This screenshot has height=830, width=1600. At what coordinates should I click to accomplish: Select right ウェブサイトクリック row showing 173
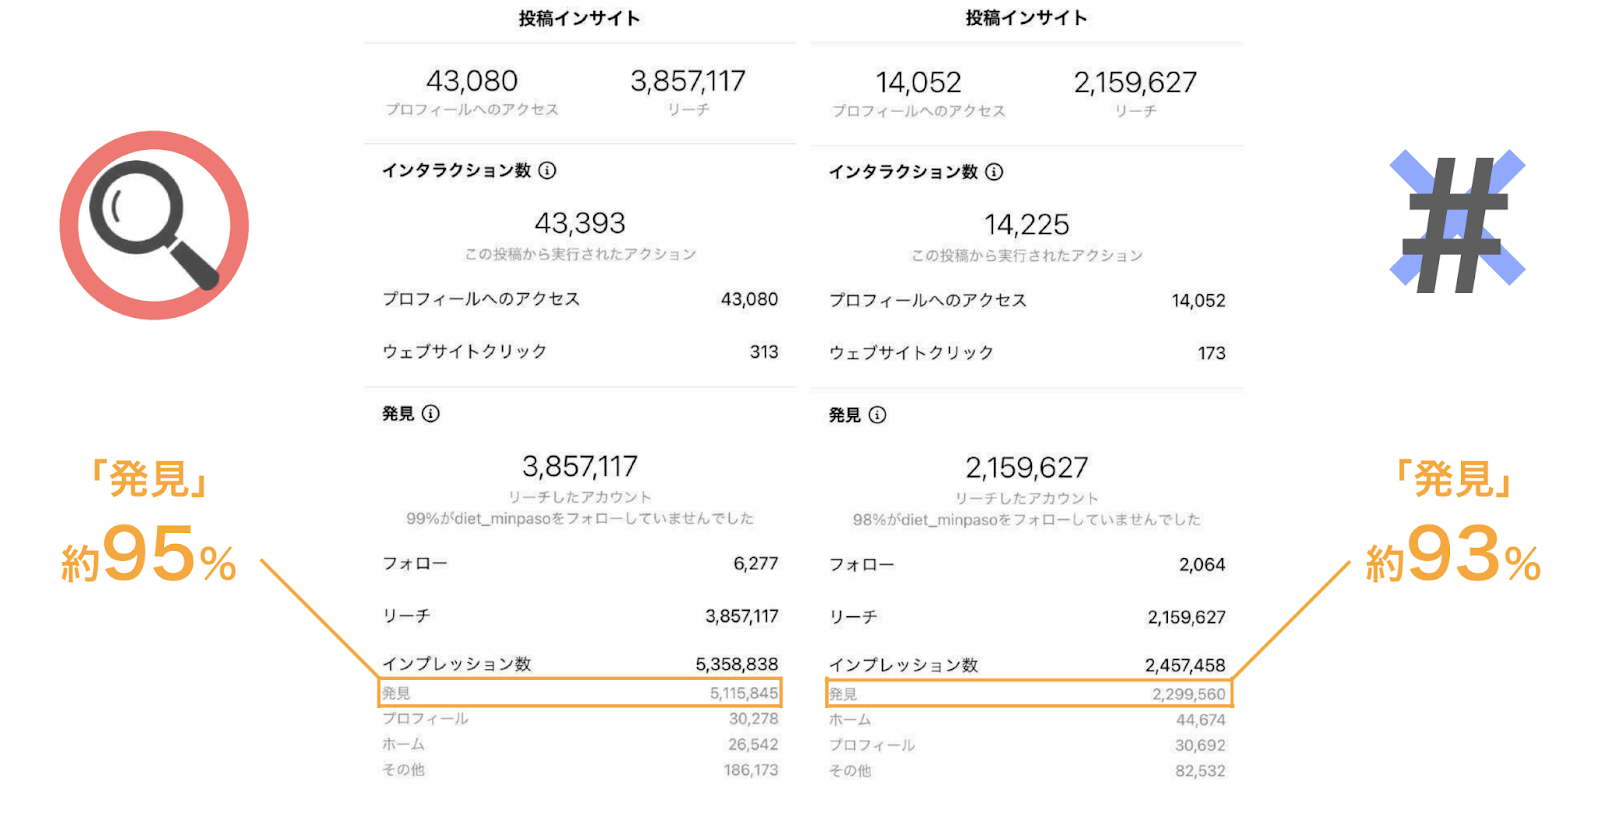pos(1027,353)
